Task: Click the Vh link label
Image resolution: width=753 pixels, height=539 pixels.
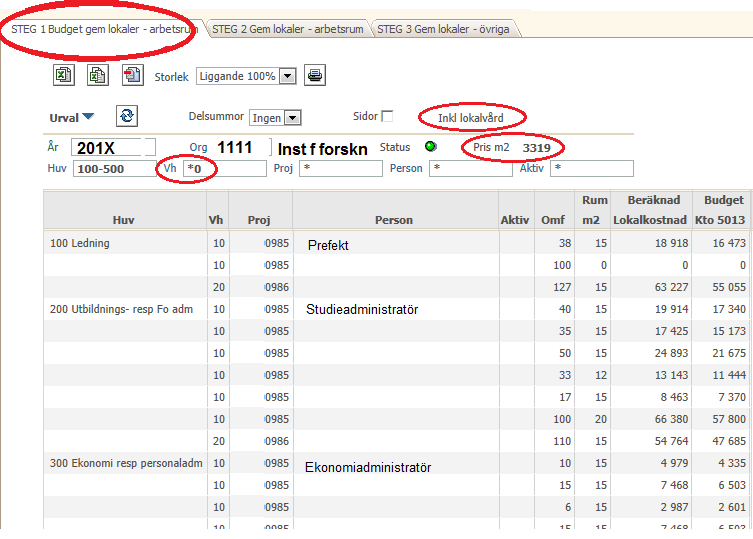Action: click(x=170, y=168)
